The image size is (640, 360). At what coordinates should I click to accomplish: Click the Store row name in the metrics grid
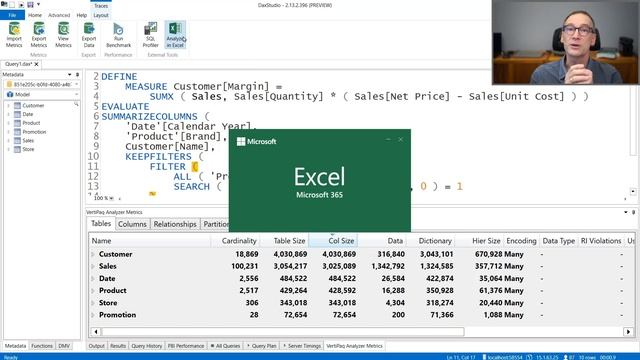(x=108, y=303)
